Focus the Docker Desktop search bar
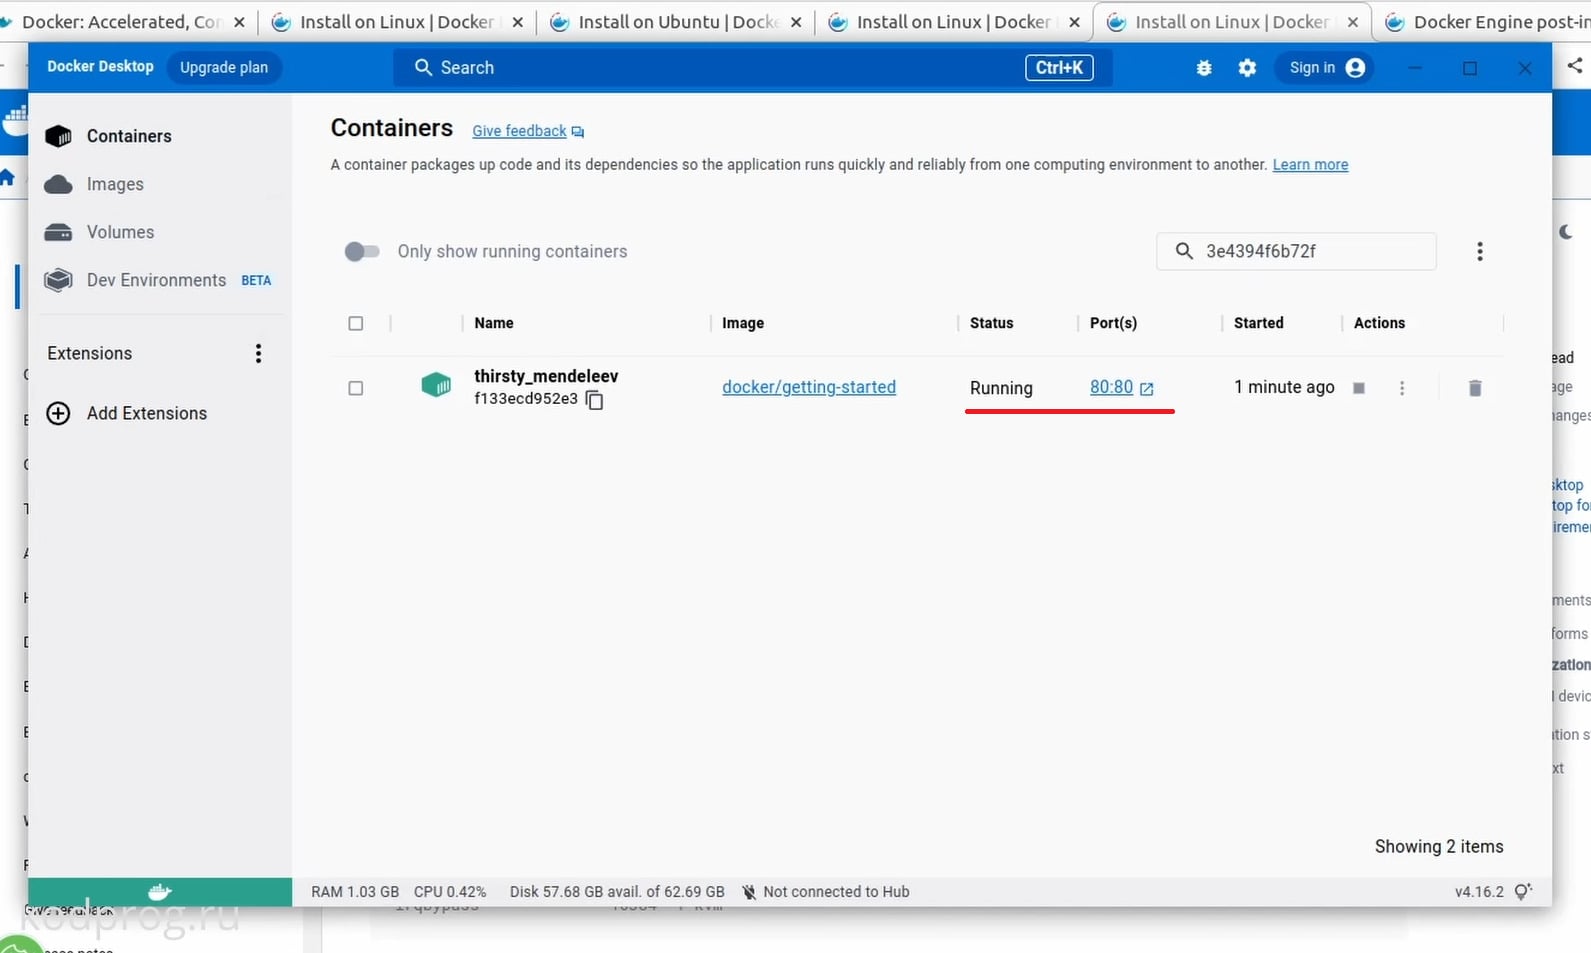 753,67
